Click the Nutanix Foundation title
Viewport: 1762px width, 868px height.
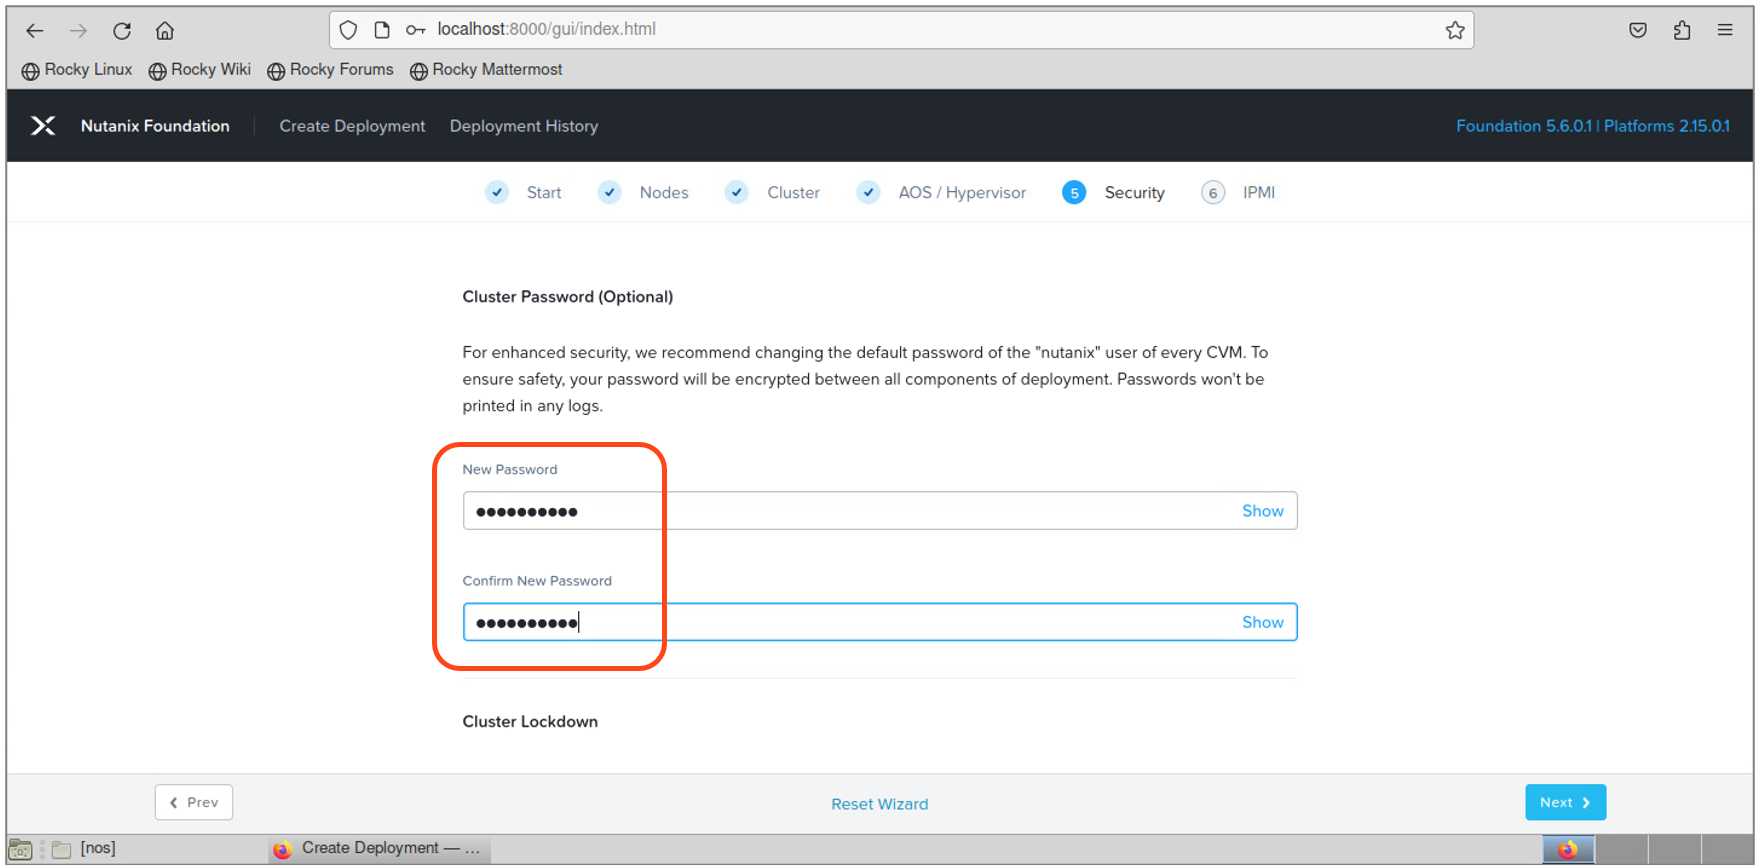coord(155,126)
